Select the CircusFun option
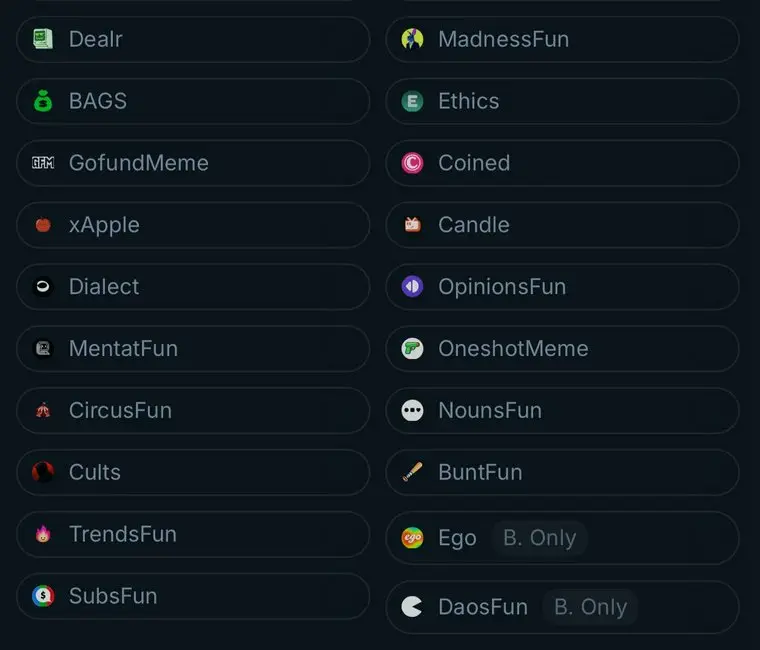Screen dimensions: 760x650 point(193,411)
